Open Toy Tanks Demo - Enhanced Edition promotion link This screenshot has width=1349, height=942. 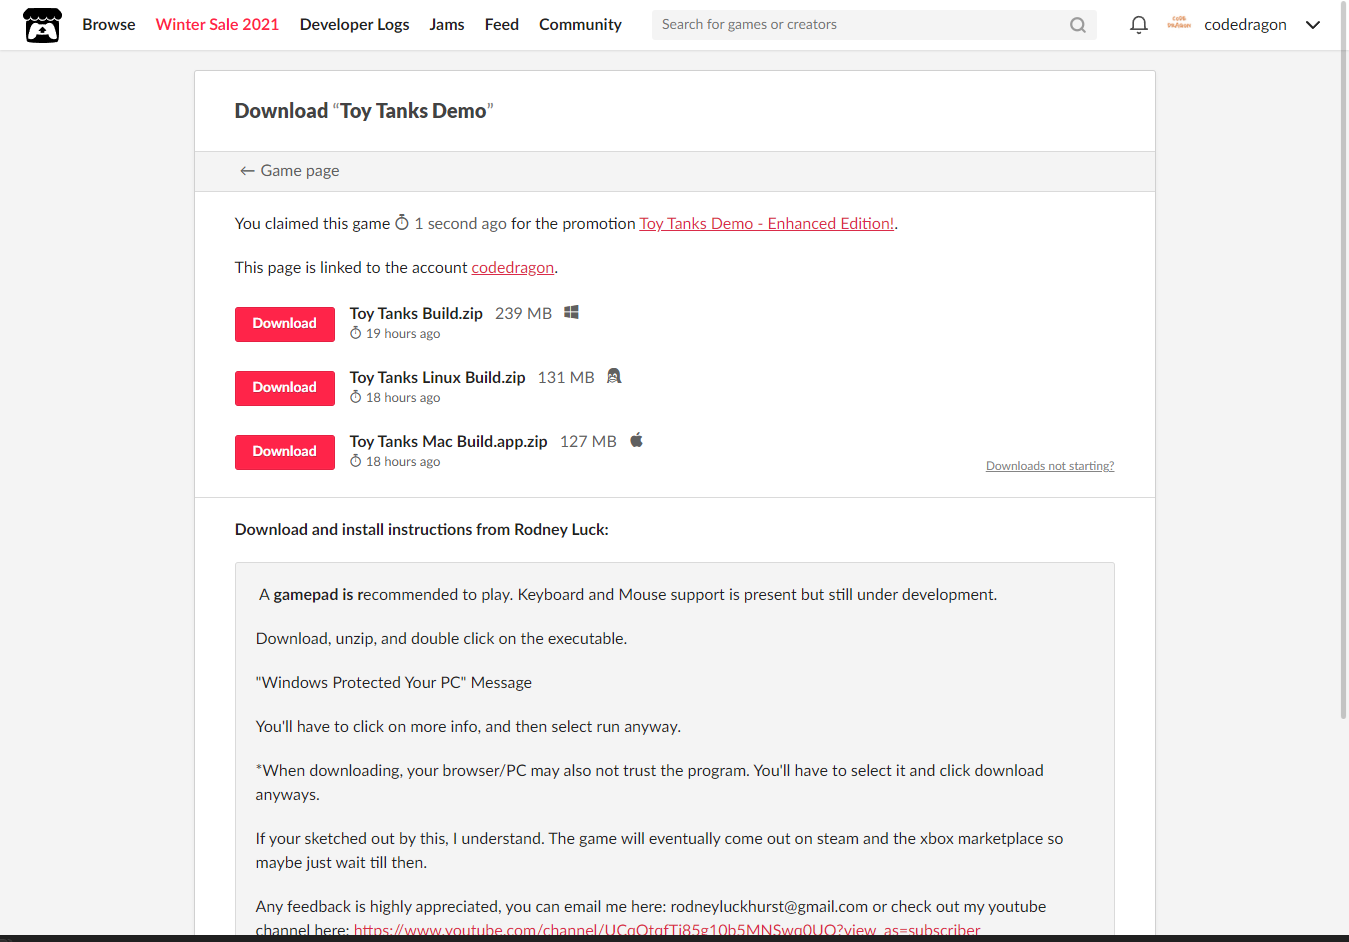coord(767,224)
